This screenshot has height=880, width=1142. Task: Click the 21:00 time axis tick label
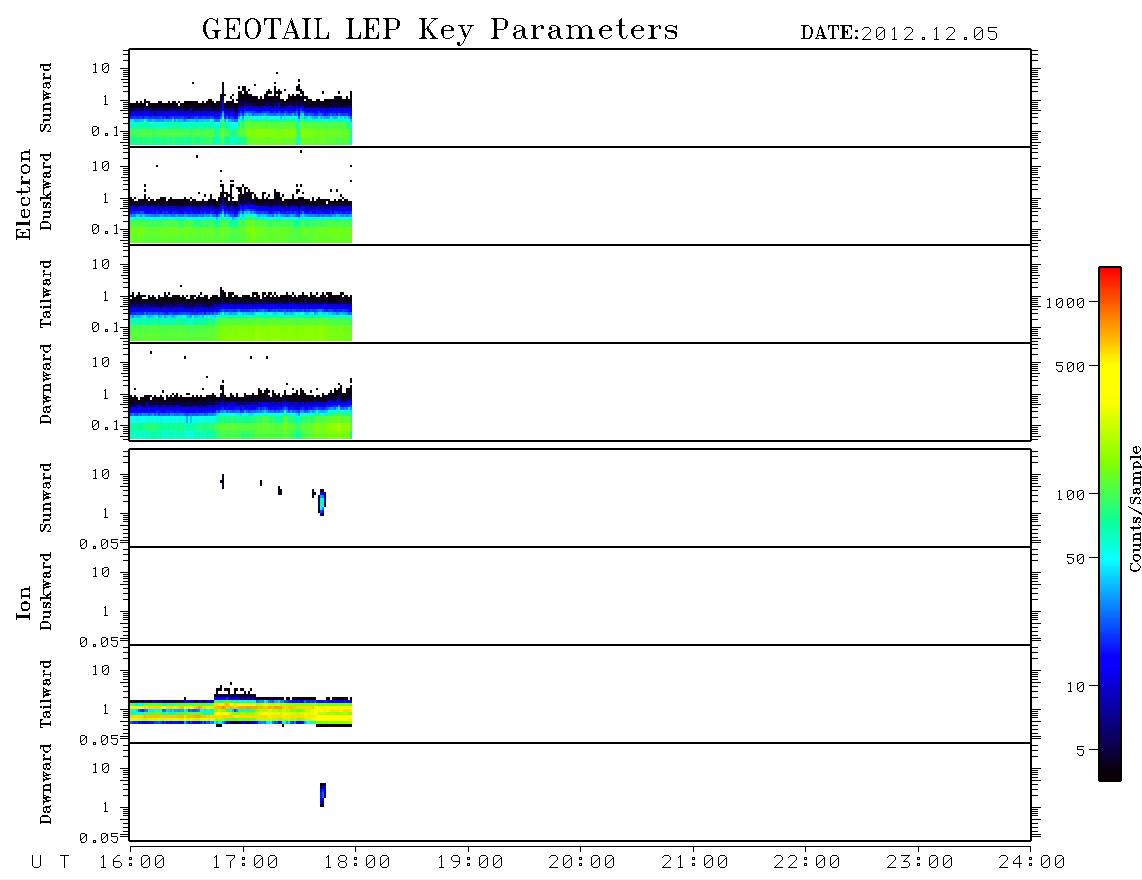coord(695,863)
